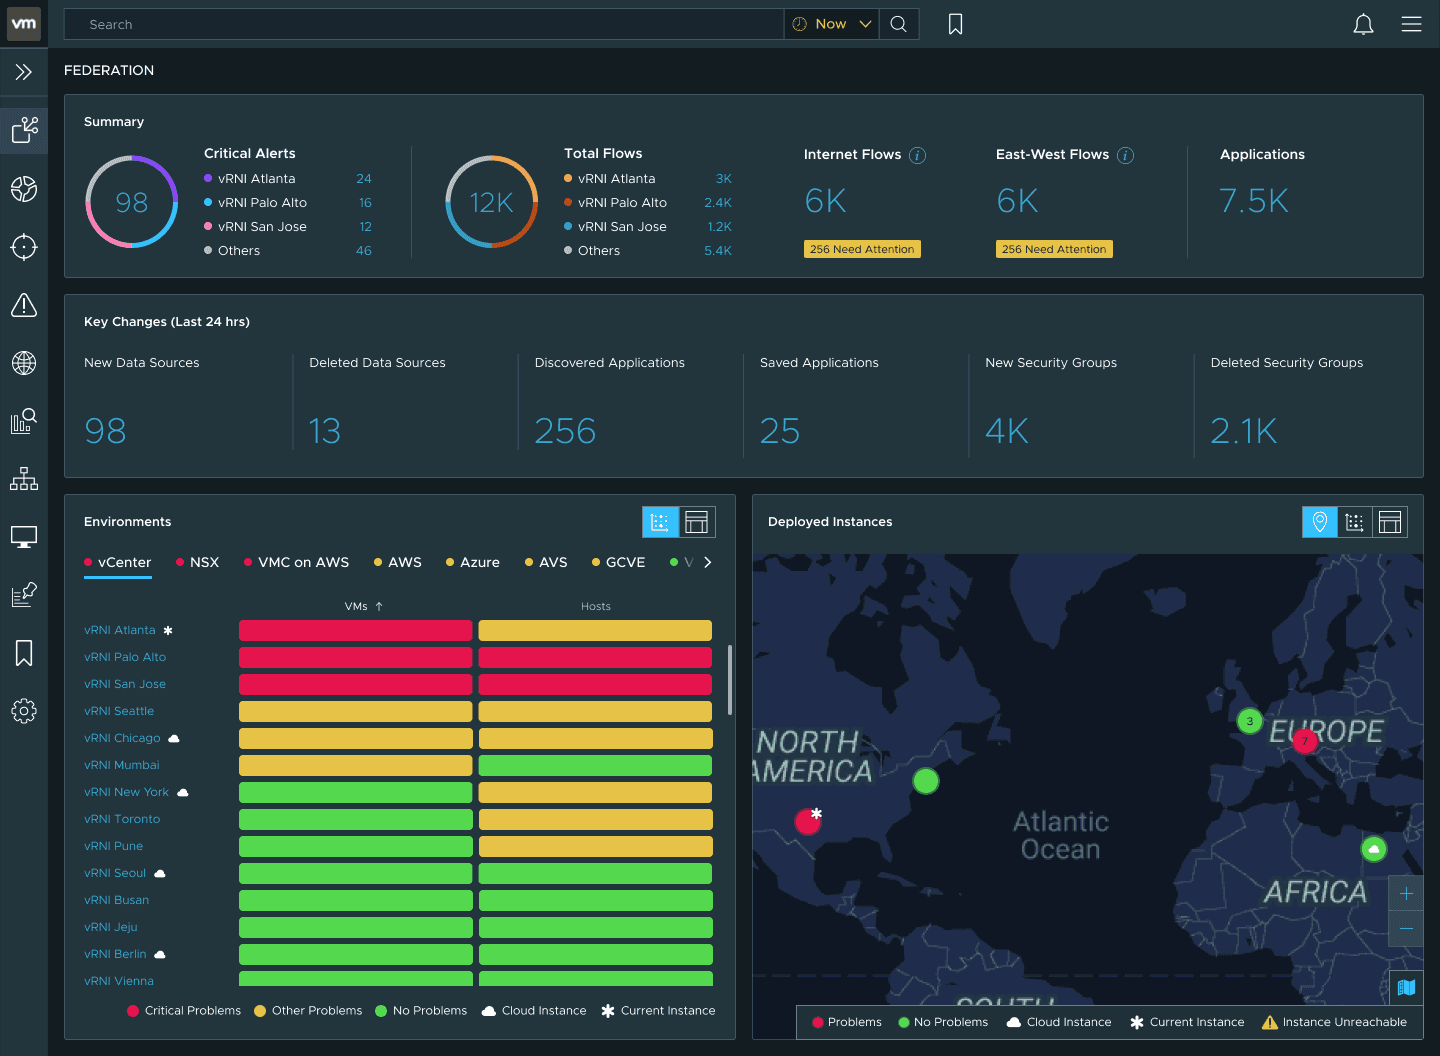Click the 98 Critical Alerts donut chart

pyautogui.click(x=132, y=202)
